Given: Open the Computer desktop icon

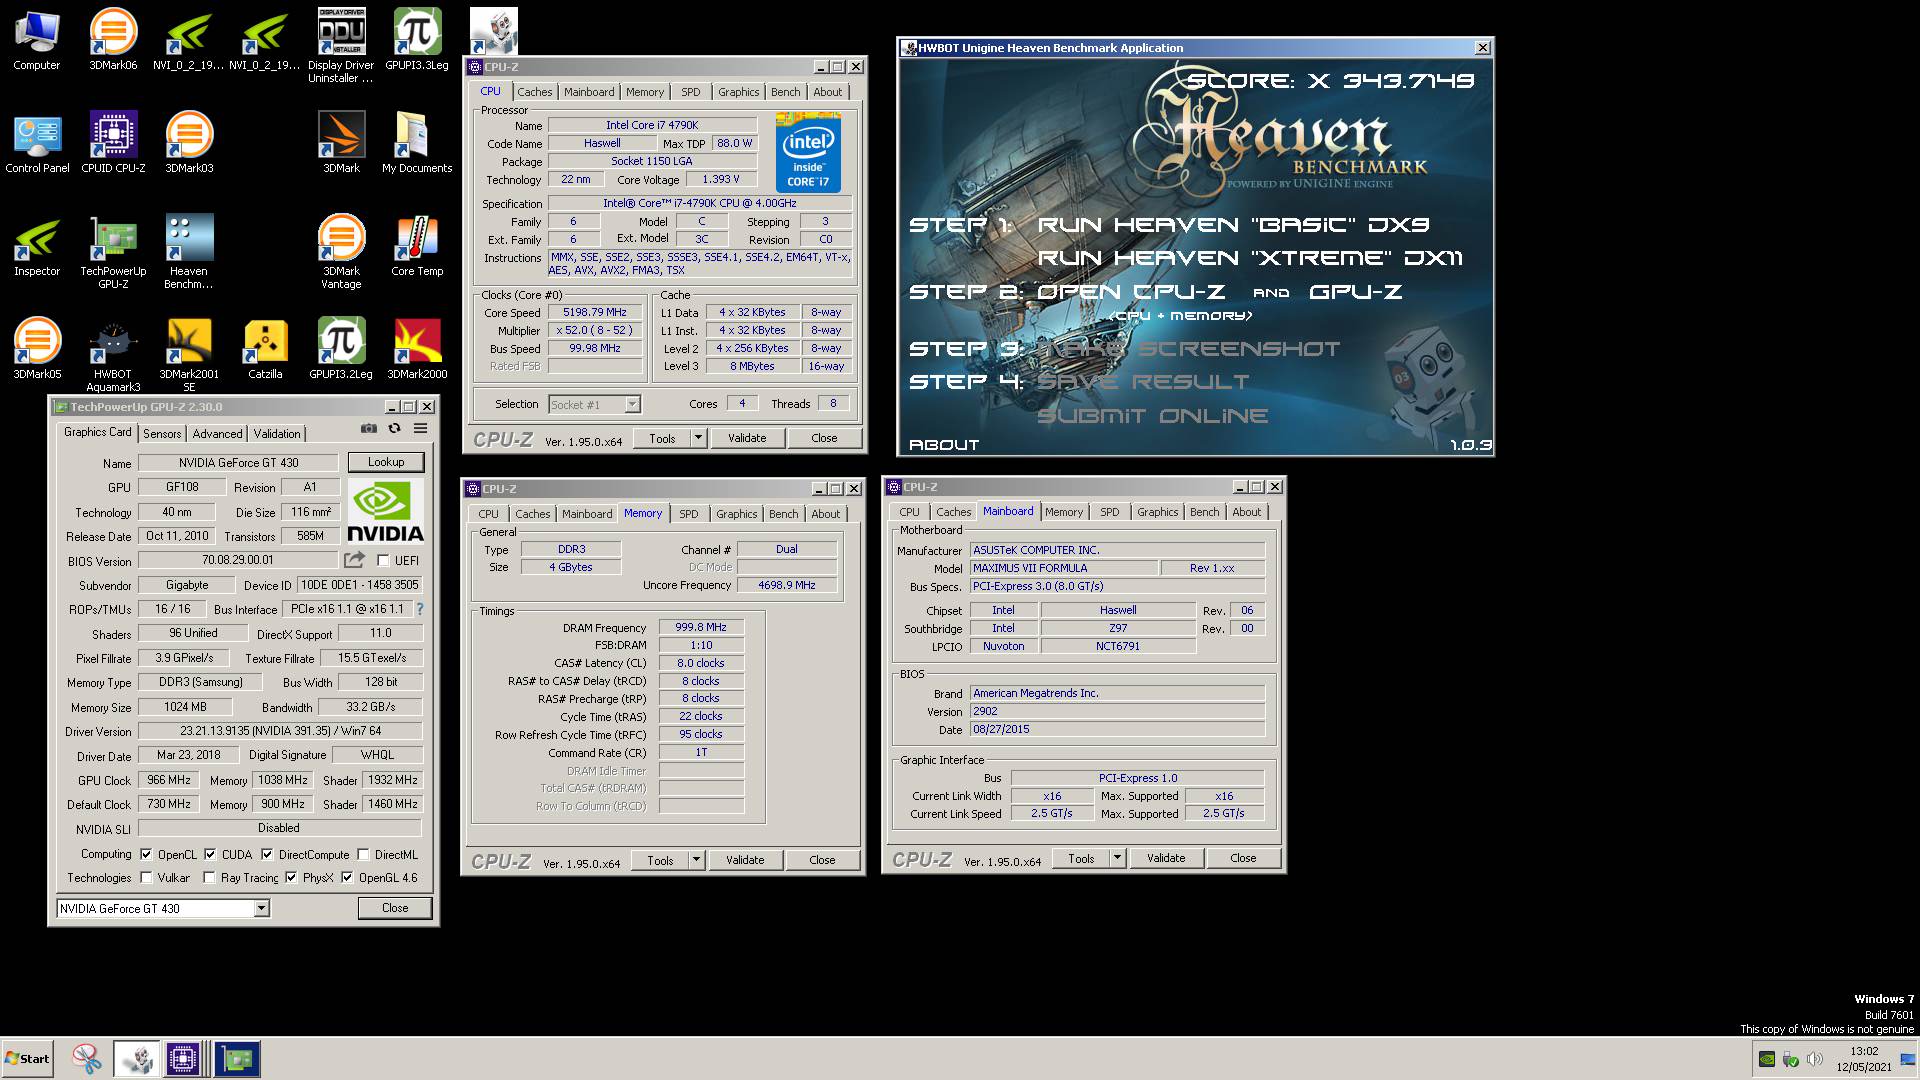Looking at the screenshot, I should (x=37, y=40).
